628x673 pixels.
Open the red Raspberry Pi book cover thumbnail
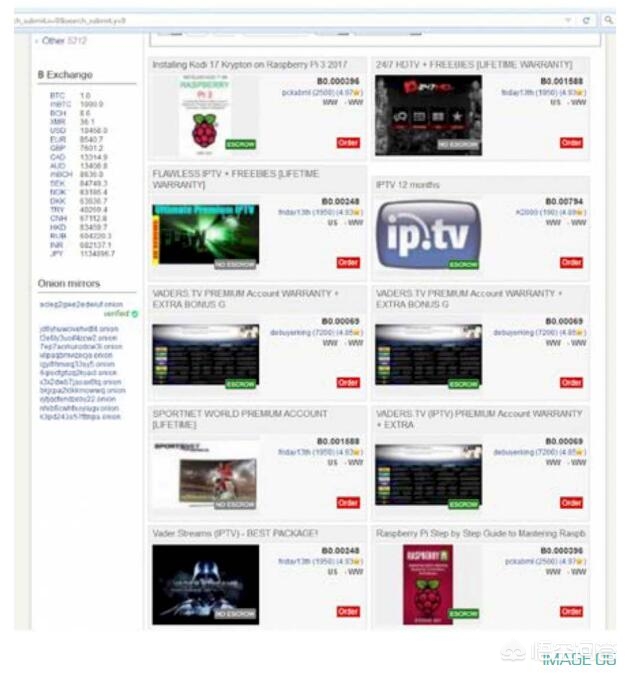click(428, 585)
